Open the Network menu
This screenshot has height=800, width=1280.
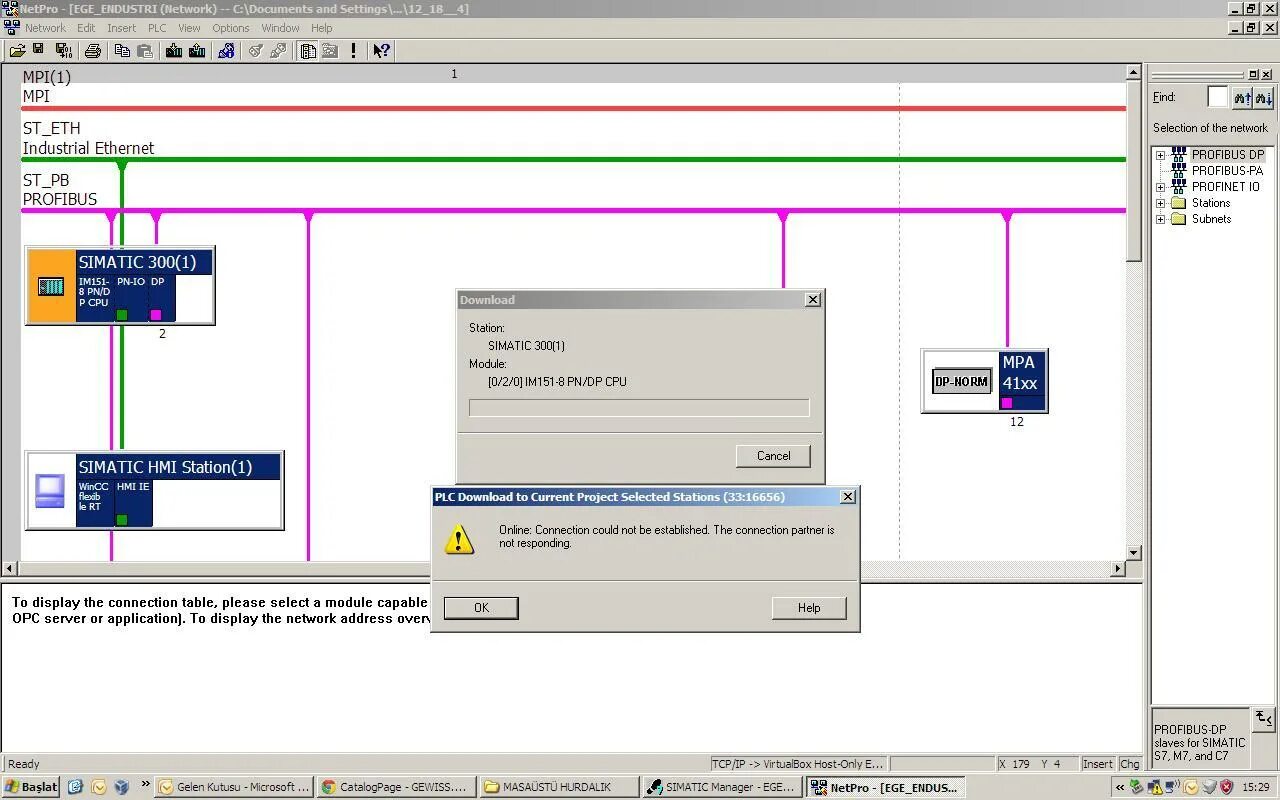45,28
